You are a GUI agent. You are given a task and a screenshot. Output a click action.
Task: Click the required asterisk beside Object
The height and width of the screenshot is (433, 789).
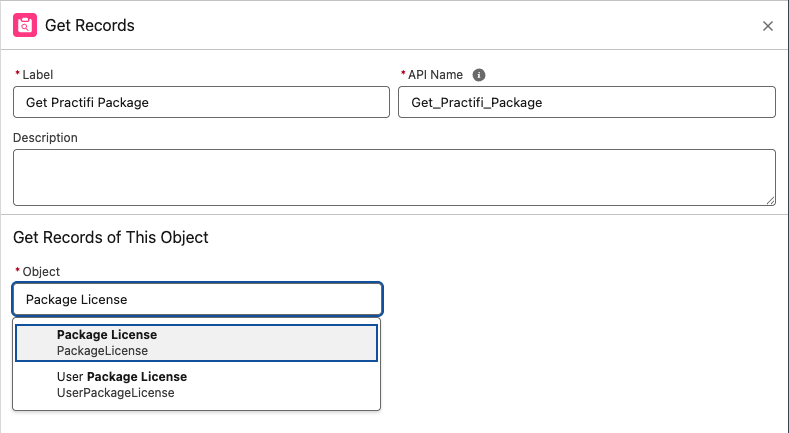(16, 272)
